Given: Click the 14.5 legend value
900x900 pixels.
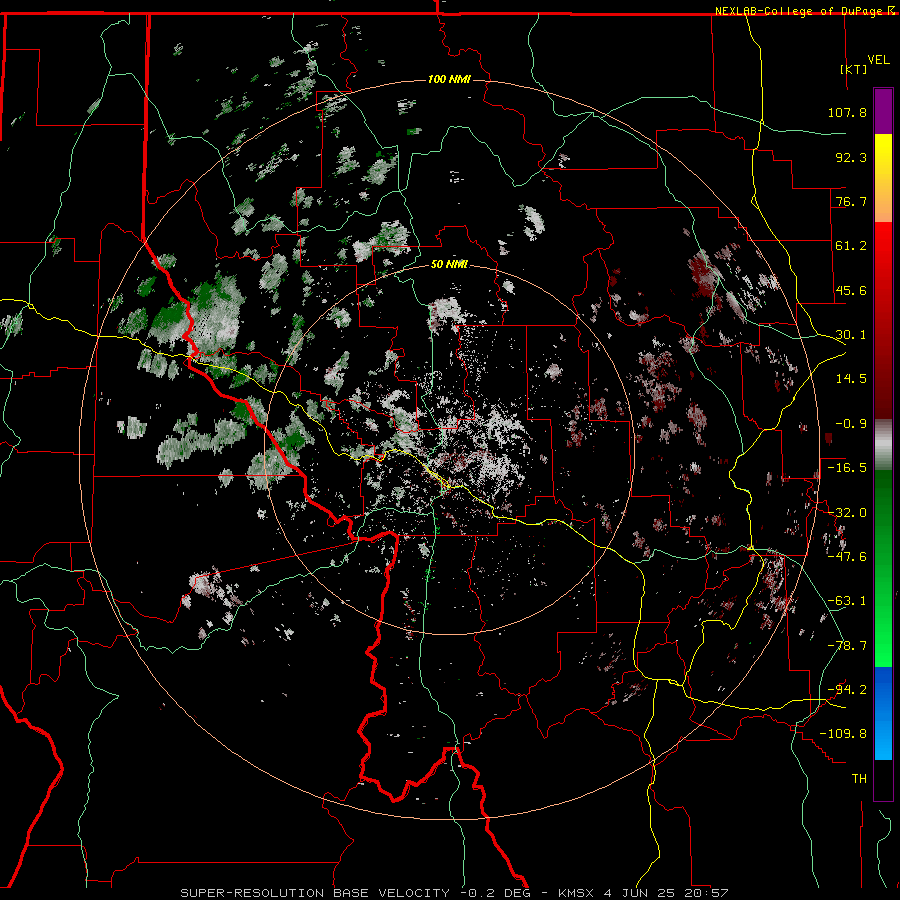Looking at the screenshot, I should pyautogui.click(x=851, y=379).
